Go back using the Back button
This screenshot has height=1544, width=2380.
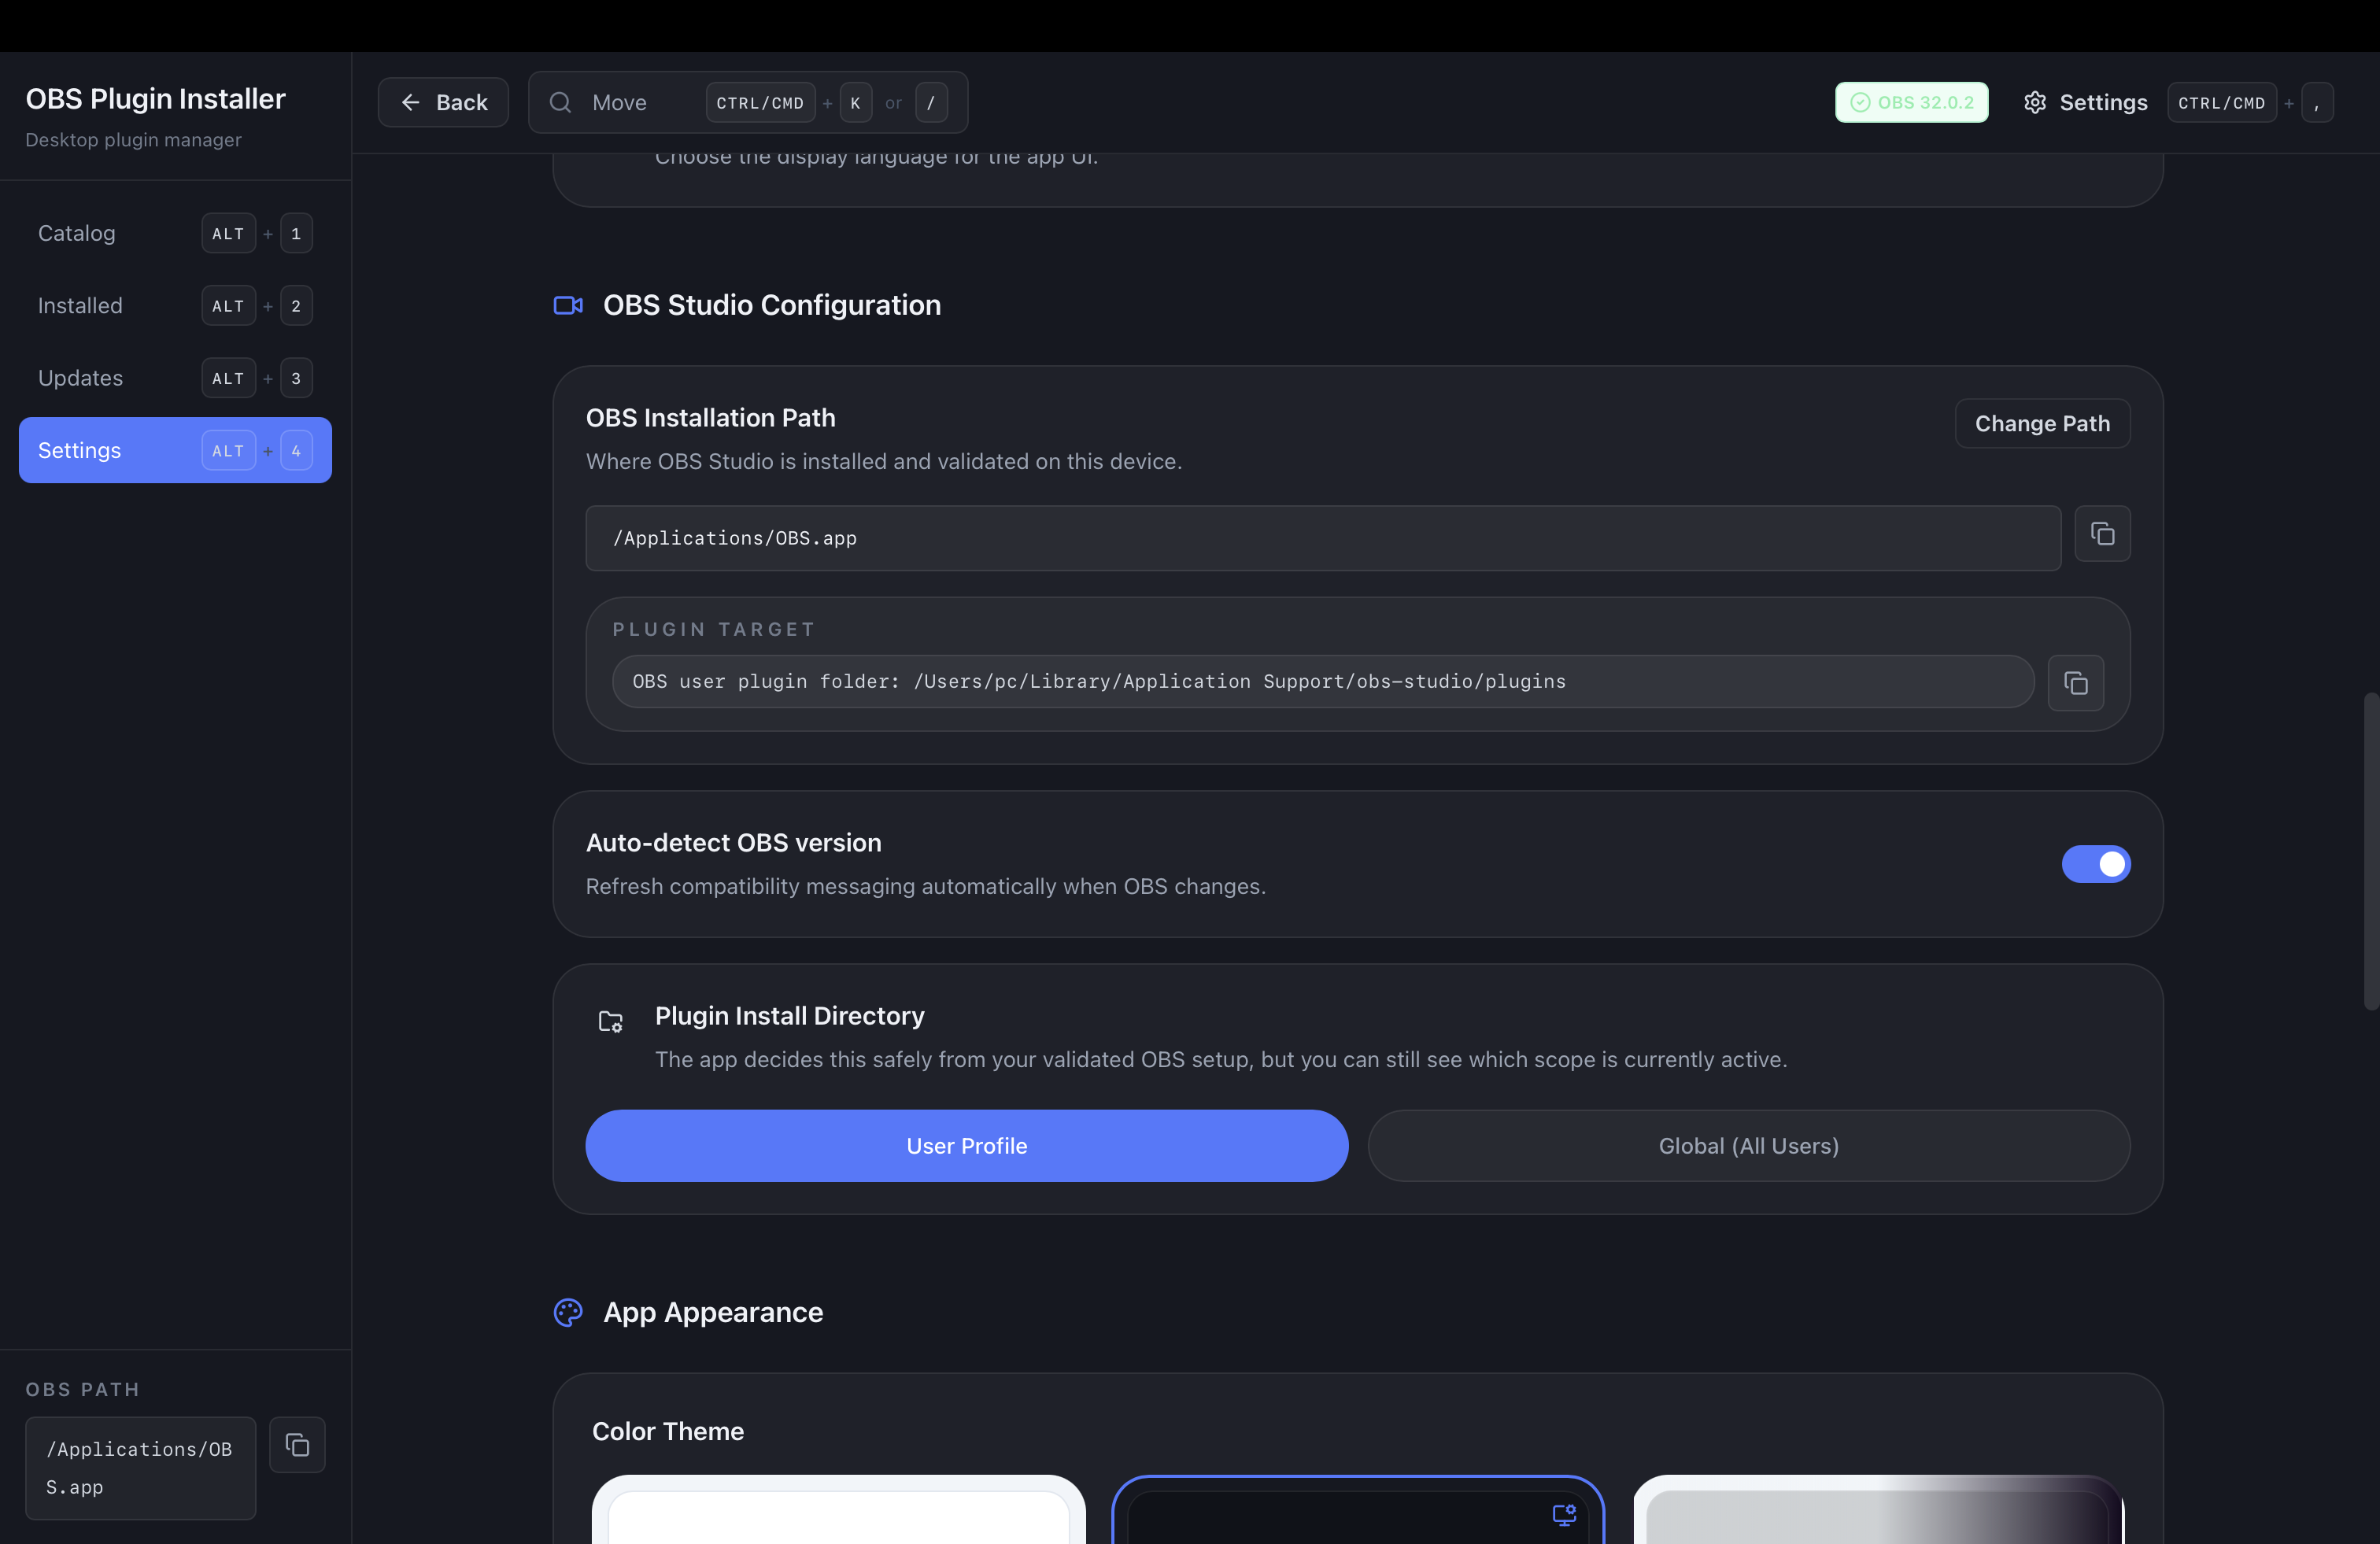point(443,102)
